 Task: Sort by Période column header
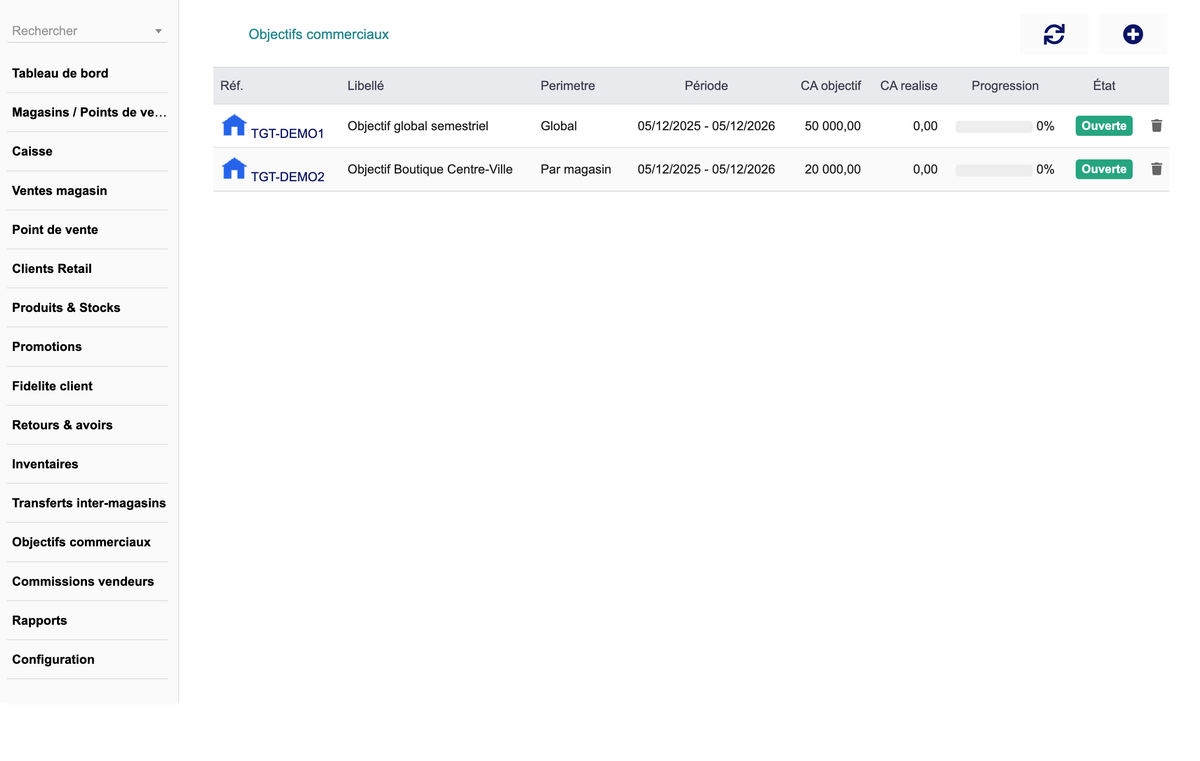pyautogui.click(x=706, y=86)
